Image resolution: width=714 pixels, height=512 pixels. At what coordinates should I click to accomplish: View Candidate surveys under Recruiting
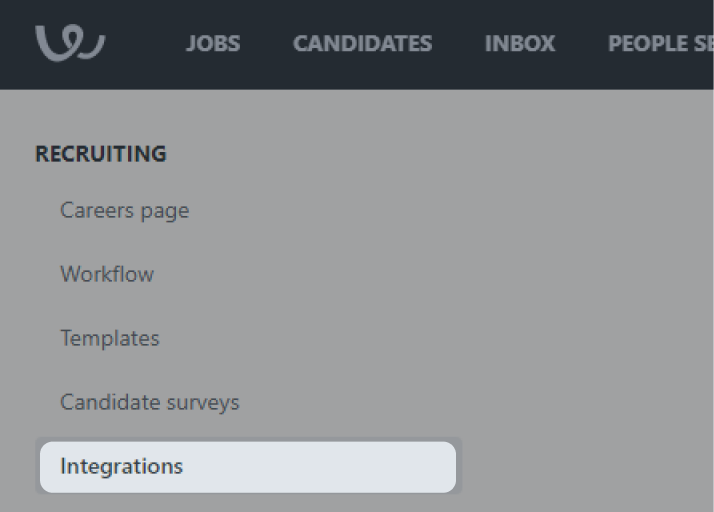[150, 402]
